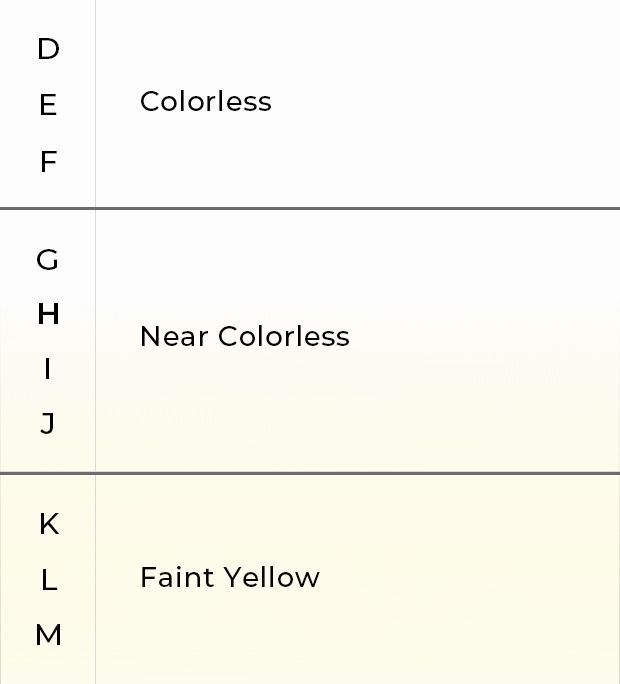Select the E color grade letter

pos(48,105)
